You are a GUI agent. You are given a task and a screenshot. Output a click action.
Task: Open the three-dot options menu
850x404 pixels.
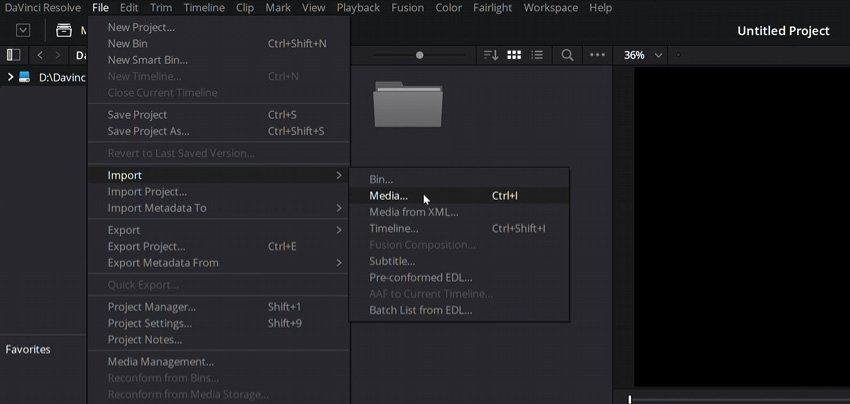[x=597, y=55]
